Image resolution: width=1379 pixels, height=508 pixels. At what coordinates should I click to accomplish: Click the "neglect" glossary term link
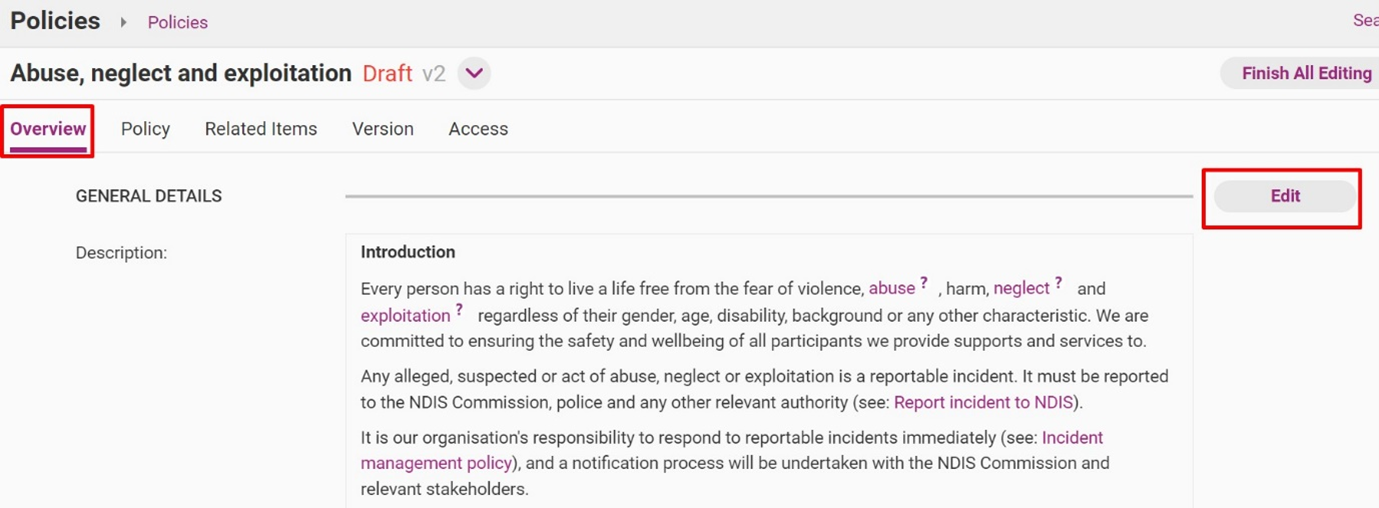[1021, 289]
